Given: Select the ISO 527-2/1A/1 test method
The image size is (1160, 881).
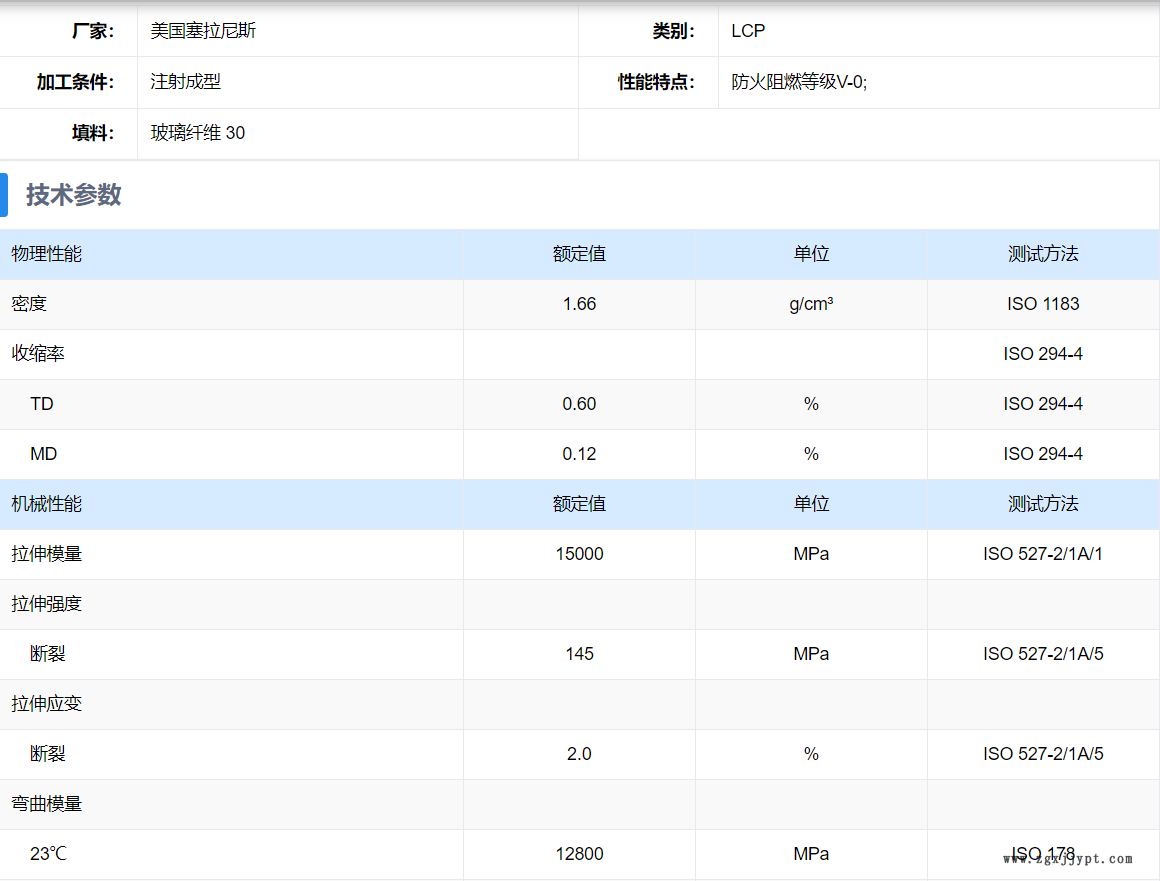Looking at the screenshot, I should 1043,554.
